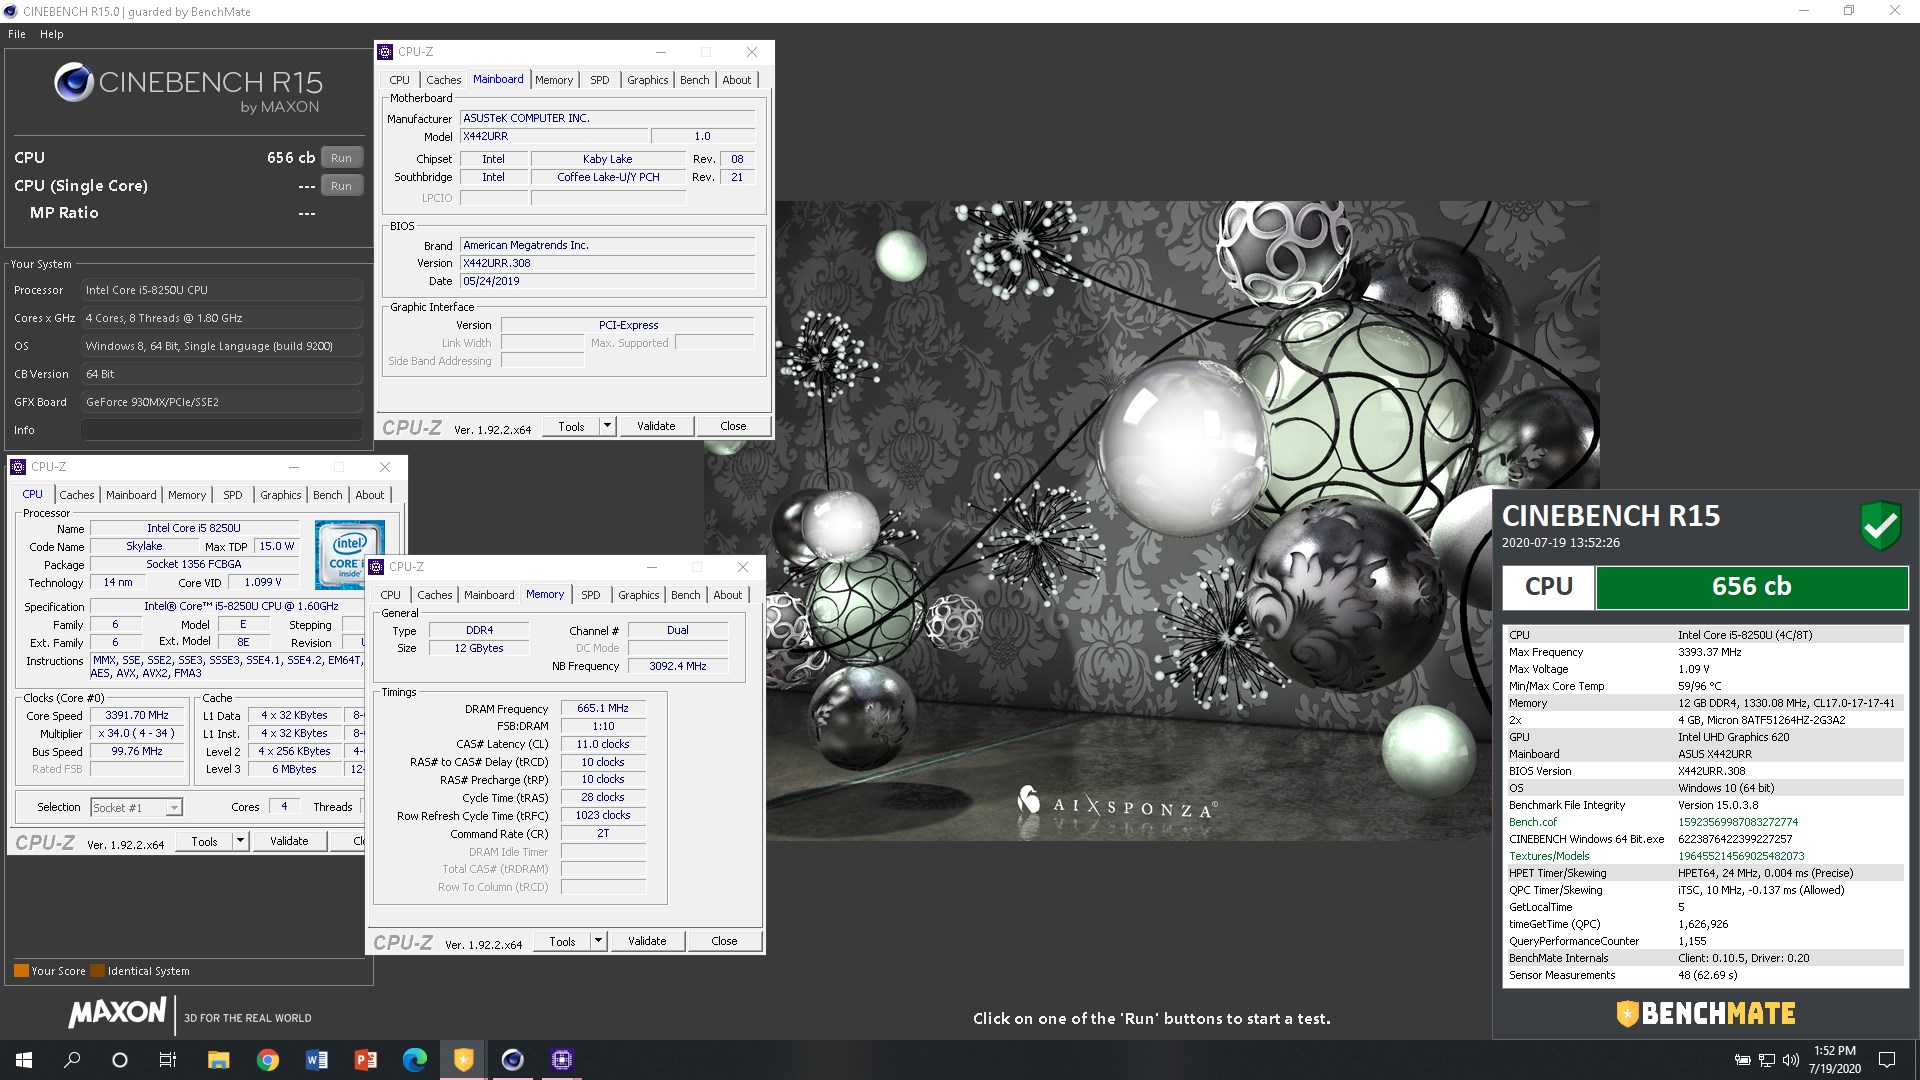This screenshot has width=1920, height=1080.
Task: Click the BIOS version X442URR.308 field
Action: tap(607, 263)
